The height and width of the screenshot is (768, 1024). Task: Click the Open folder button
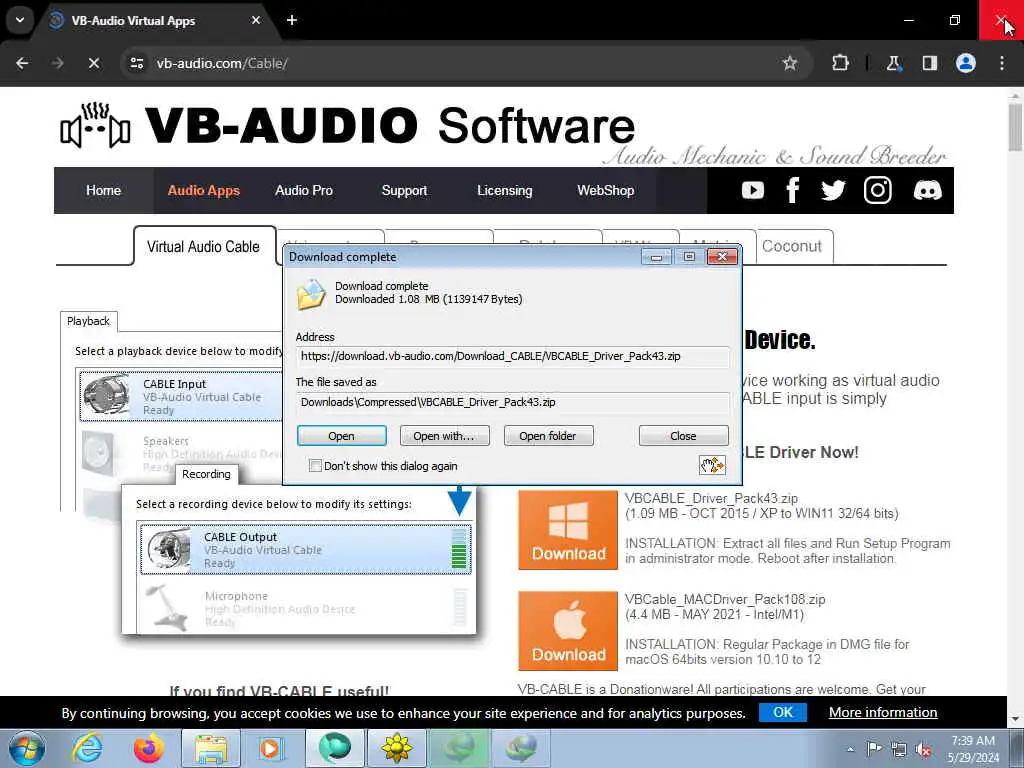(x=548, y=436)
